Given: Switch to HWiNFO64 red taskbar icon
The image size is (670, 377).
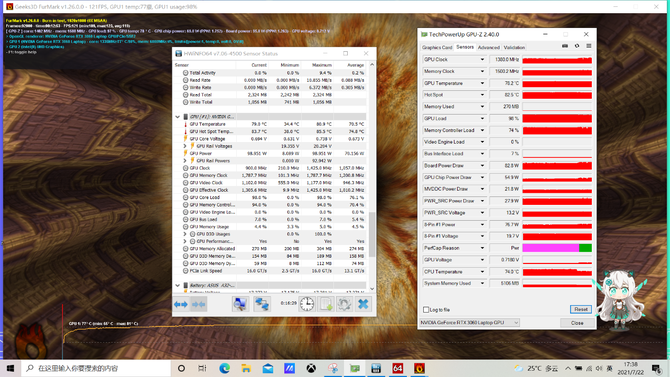Looking at the screenshot, I should pyautogui.click(x=398, y=368).
